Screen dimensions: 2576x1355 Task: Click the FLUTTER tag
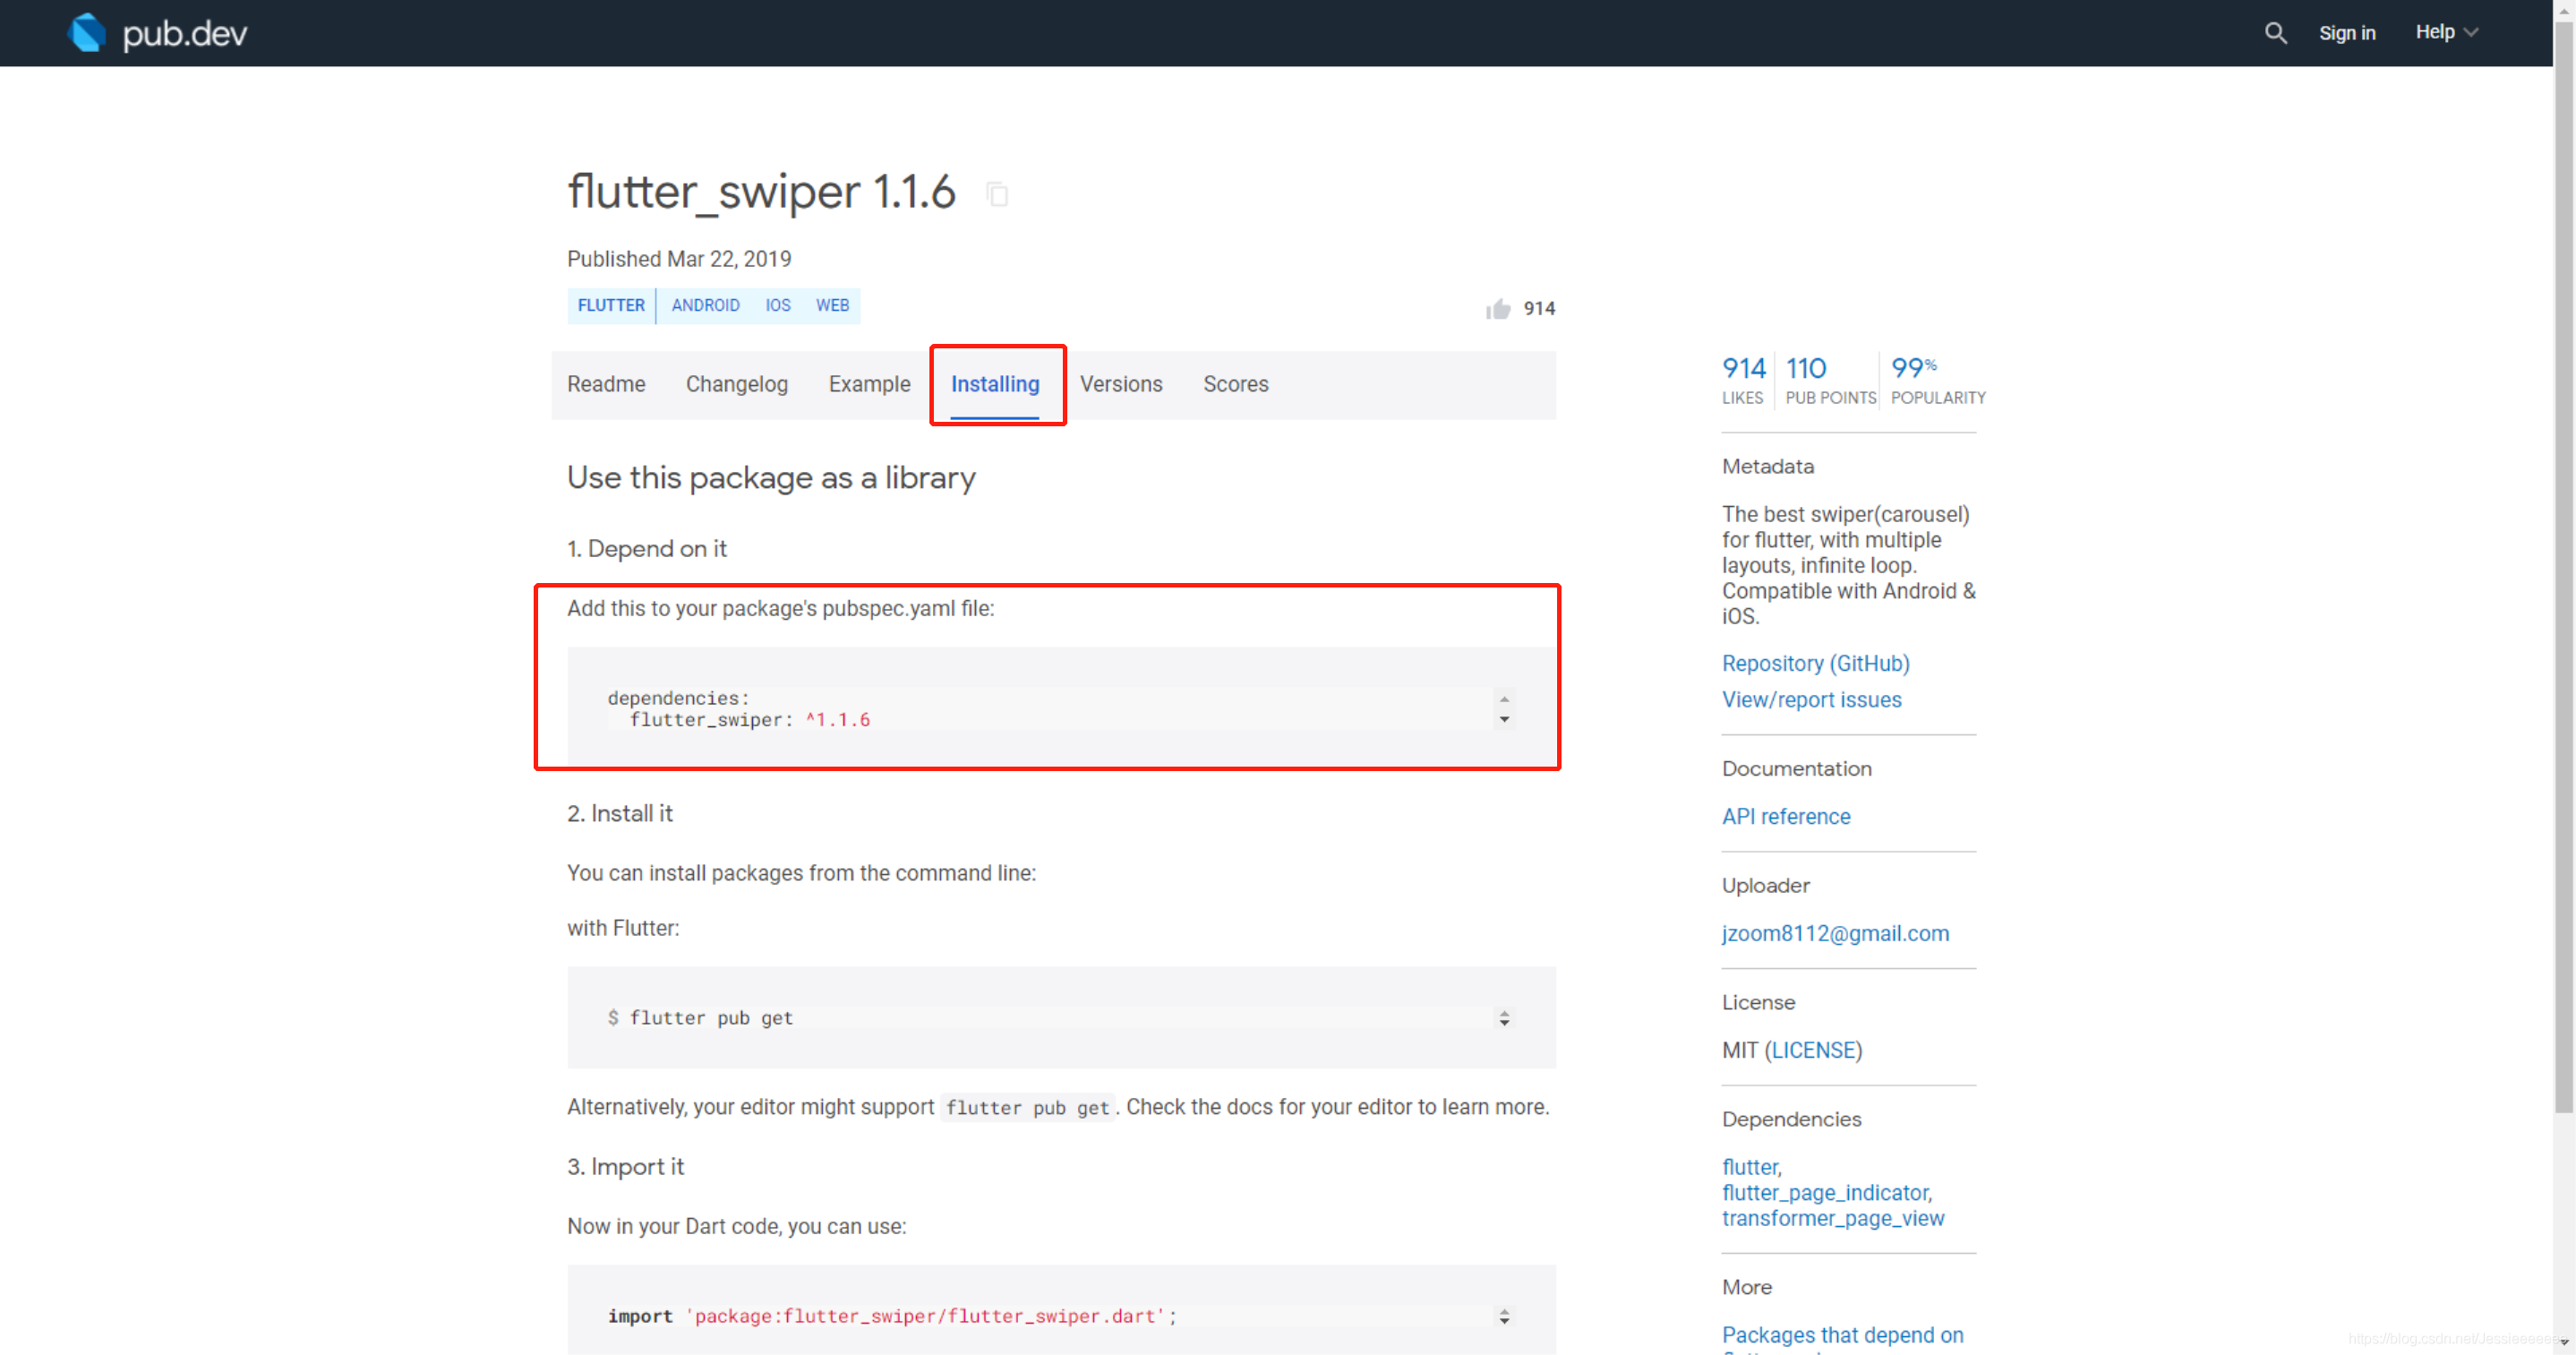point(611,305)
